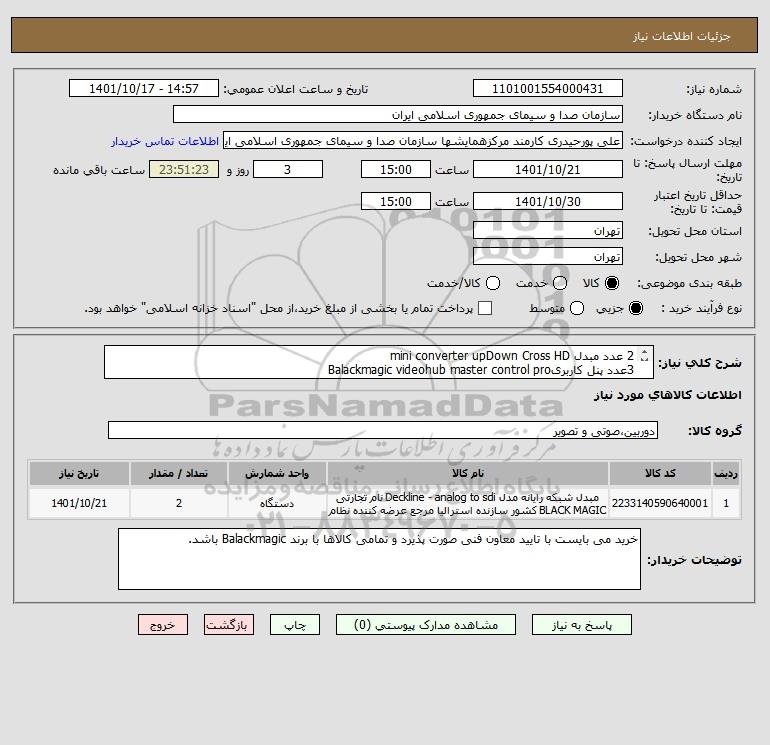Screen dimensions: 770x745
Task: Select the متوسط purchase type radio
Action: [577, 308]
